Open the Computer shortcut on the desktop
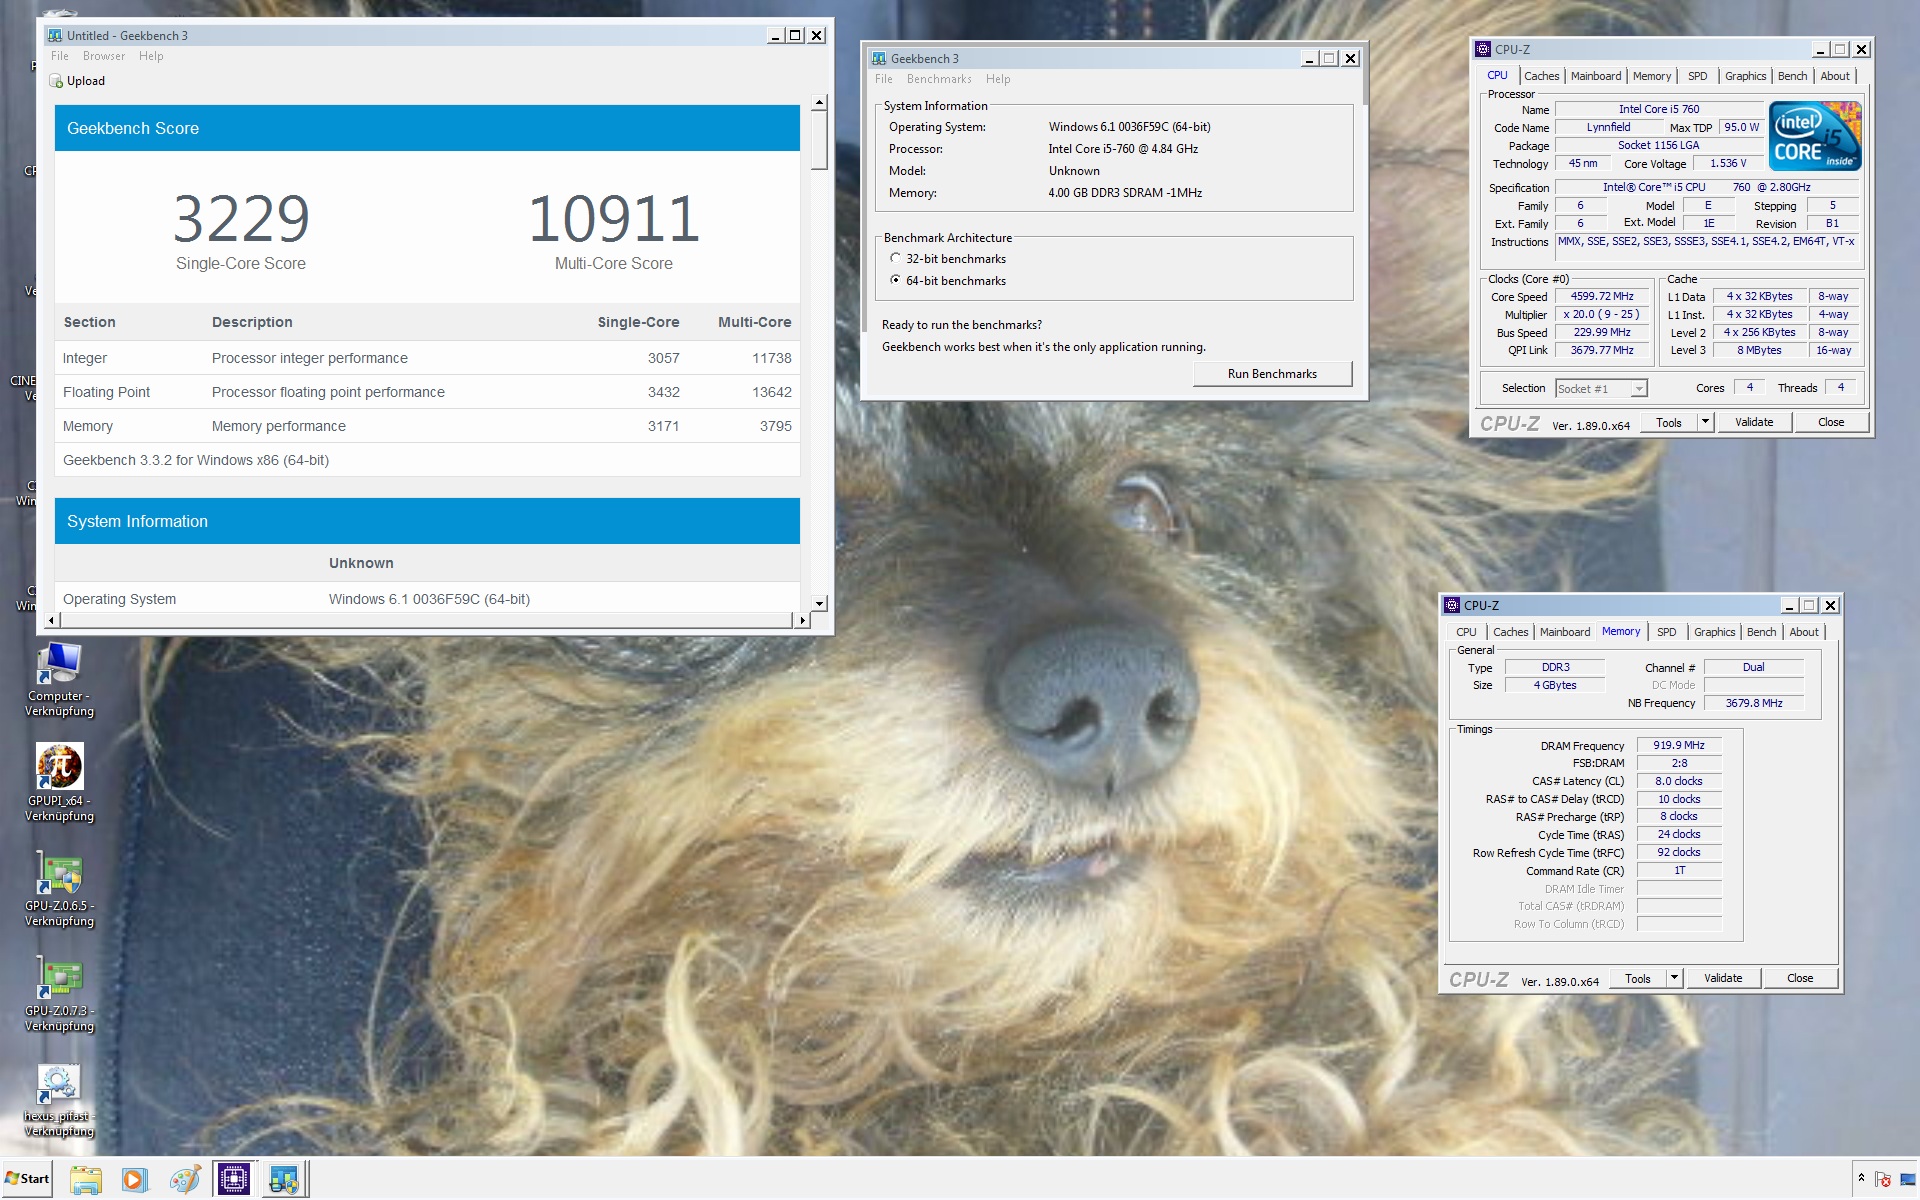This screenshot has height=1200, width=1920. tap(60, 680)
